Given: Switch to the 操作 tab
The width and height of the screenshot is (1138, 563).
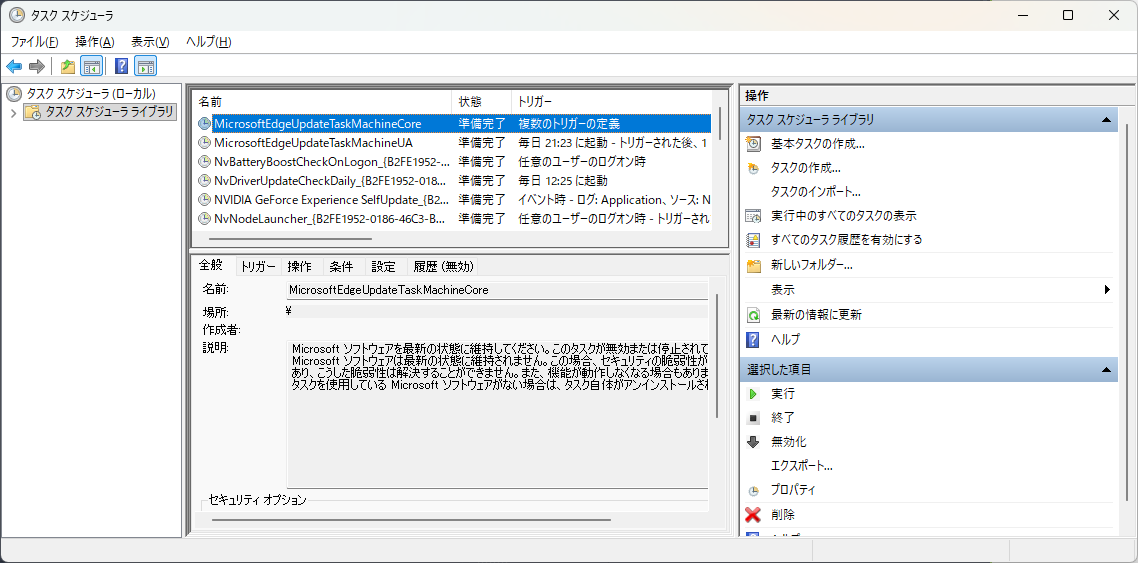Looking at the screenshot, I should click(x=300, y=267).
